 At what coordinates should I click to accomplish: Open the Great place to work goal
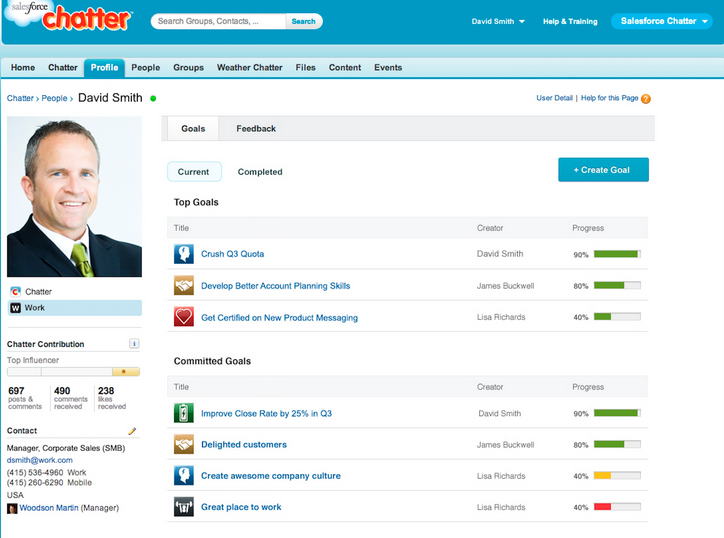pos(241,507)
